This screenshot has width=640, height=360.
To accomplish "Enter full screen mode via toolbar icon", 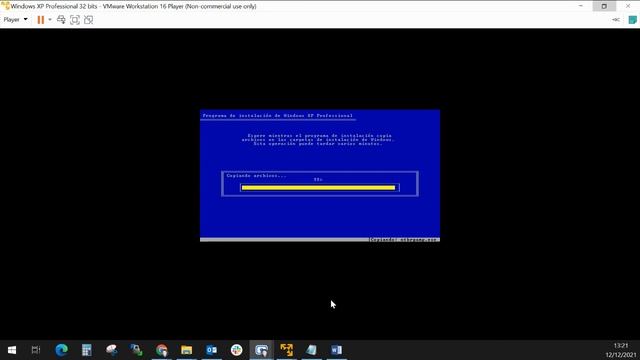I will (75, 20).
